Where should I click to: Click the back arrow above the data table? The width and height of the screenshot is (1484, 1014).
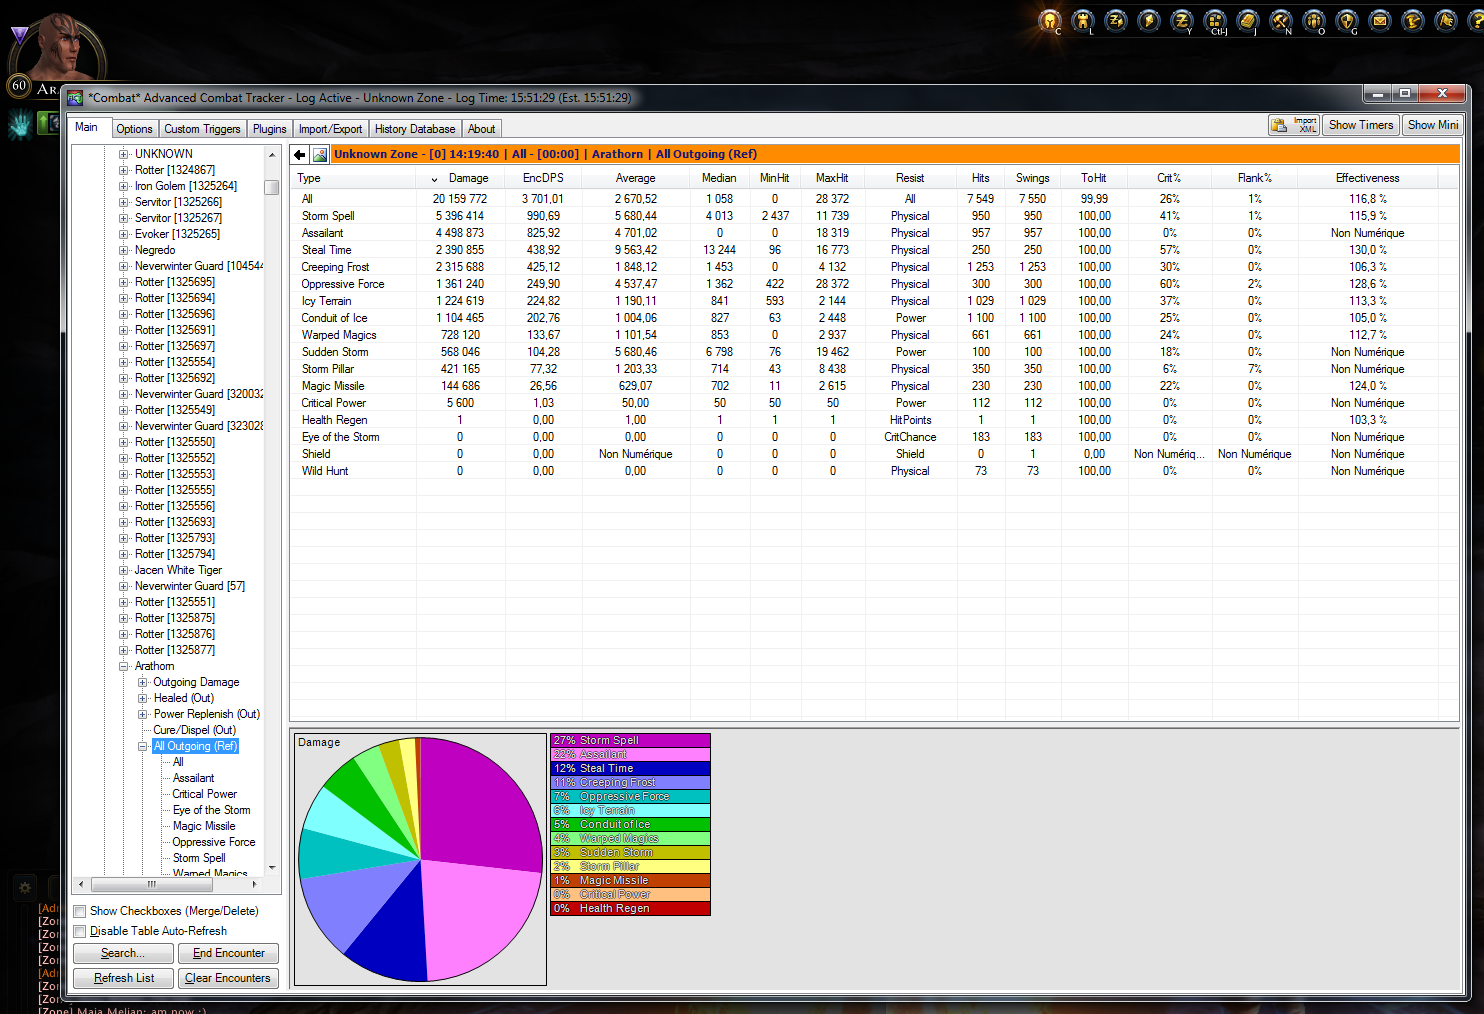pos(298,154)
